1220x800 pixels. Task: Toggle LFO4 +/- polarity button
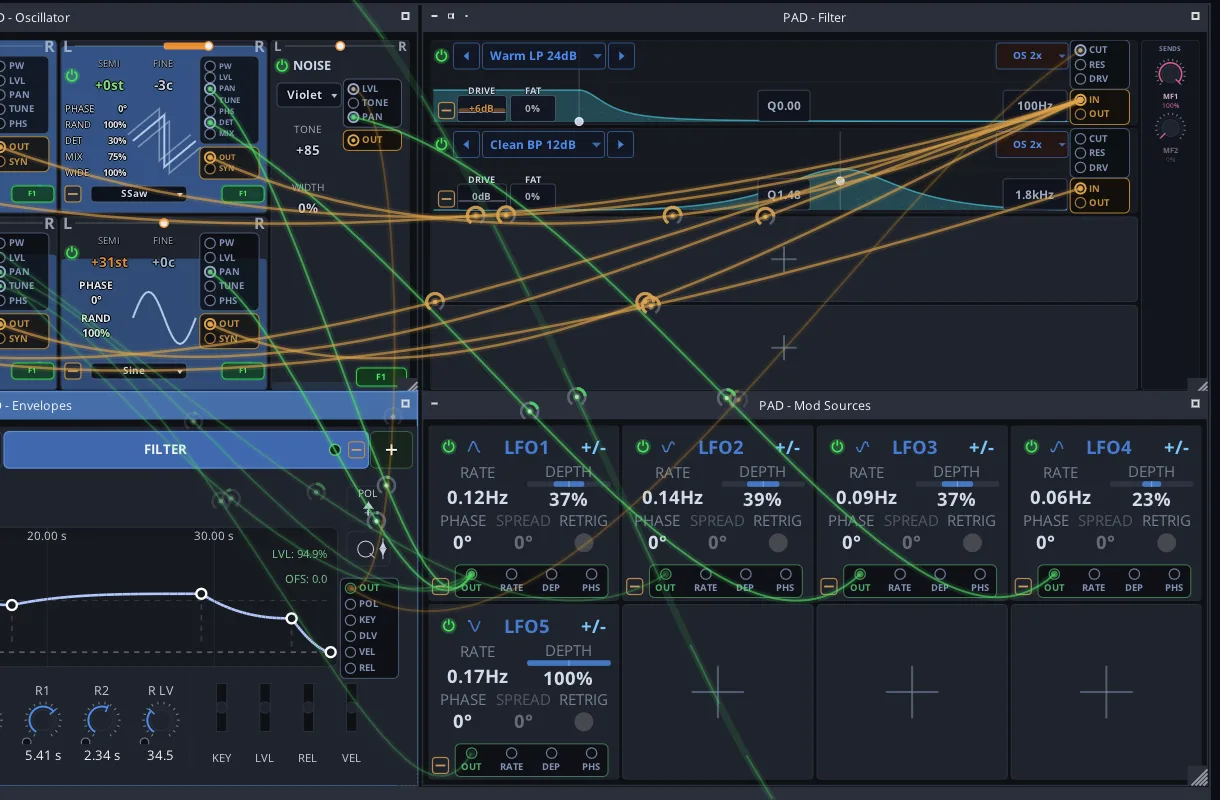pos(1176,447)
